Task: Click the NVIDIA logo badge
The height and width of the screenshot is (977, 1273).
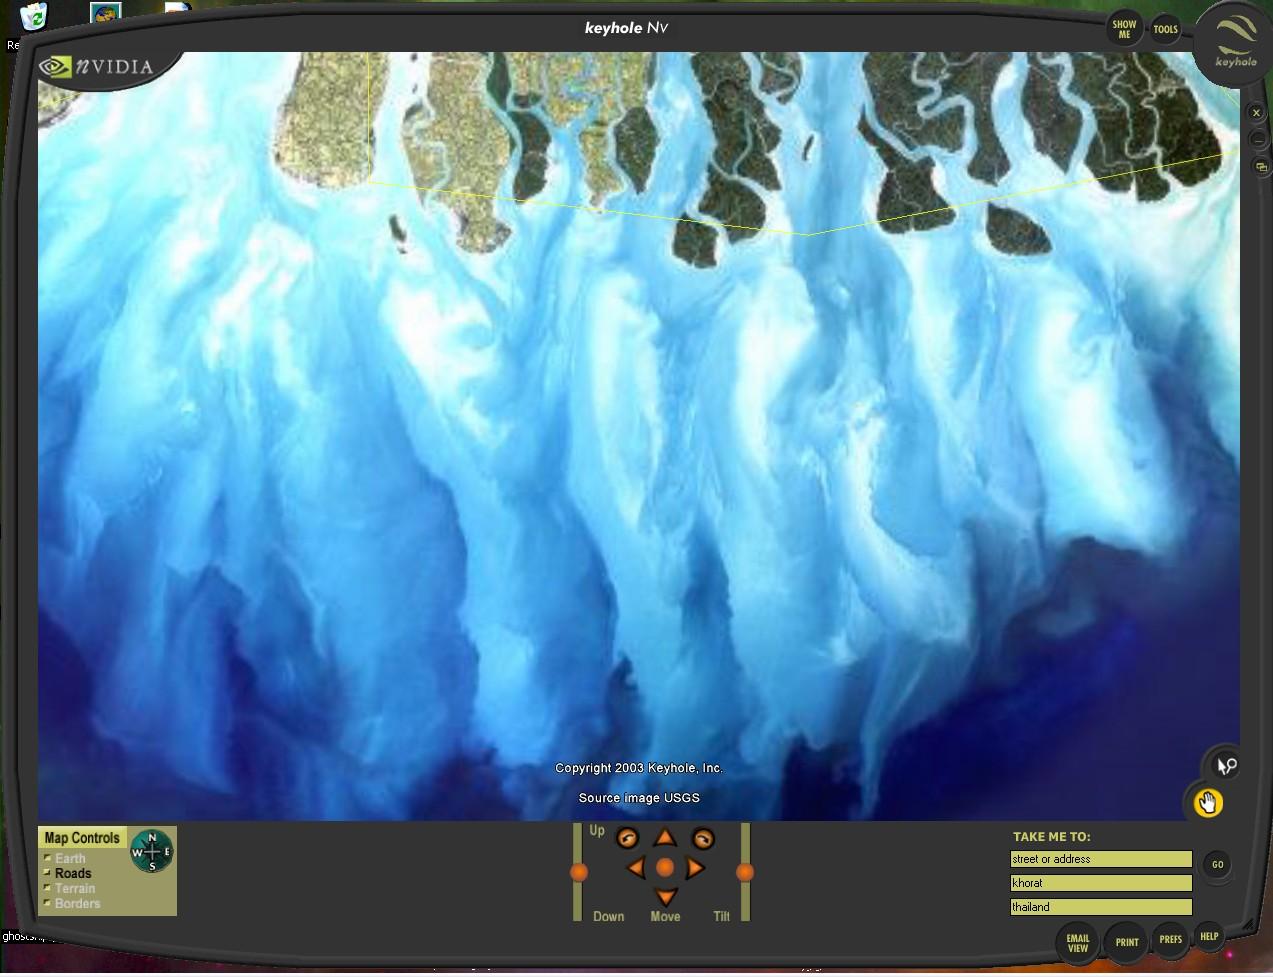Action: pyautogui.click(x=97, y=67)
